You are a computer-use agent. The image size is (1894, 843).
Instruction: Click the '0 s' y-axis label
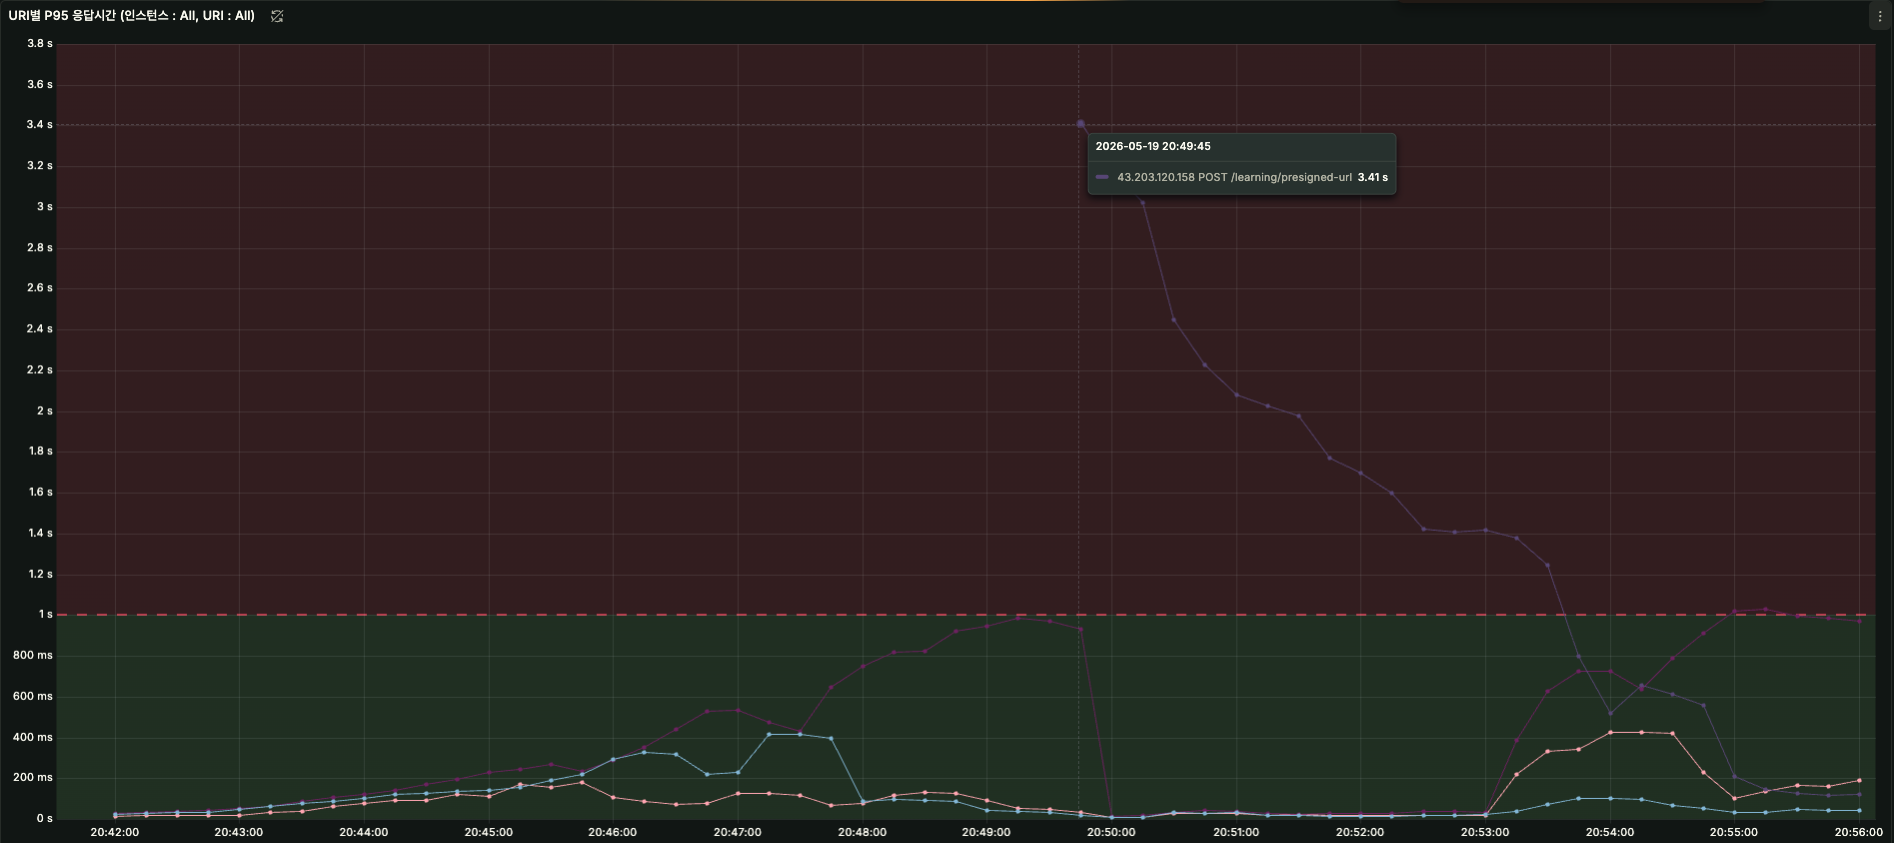pyautogui.click(x=45, y=818)
